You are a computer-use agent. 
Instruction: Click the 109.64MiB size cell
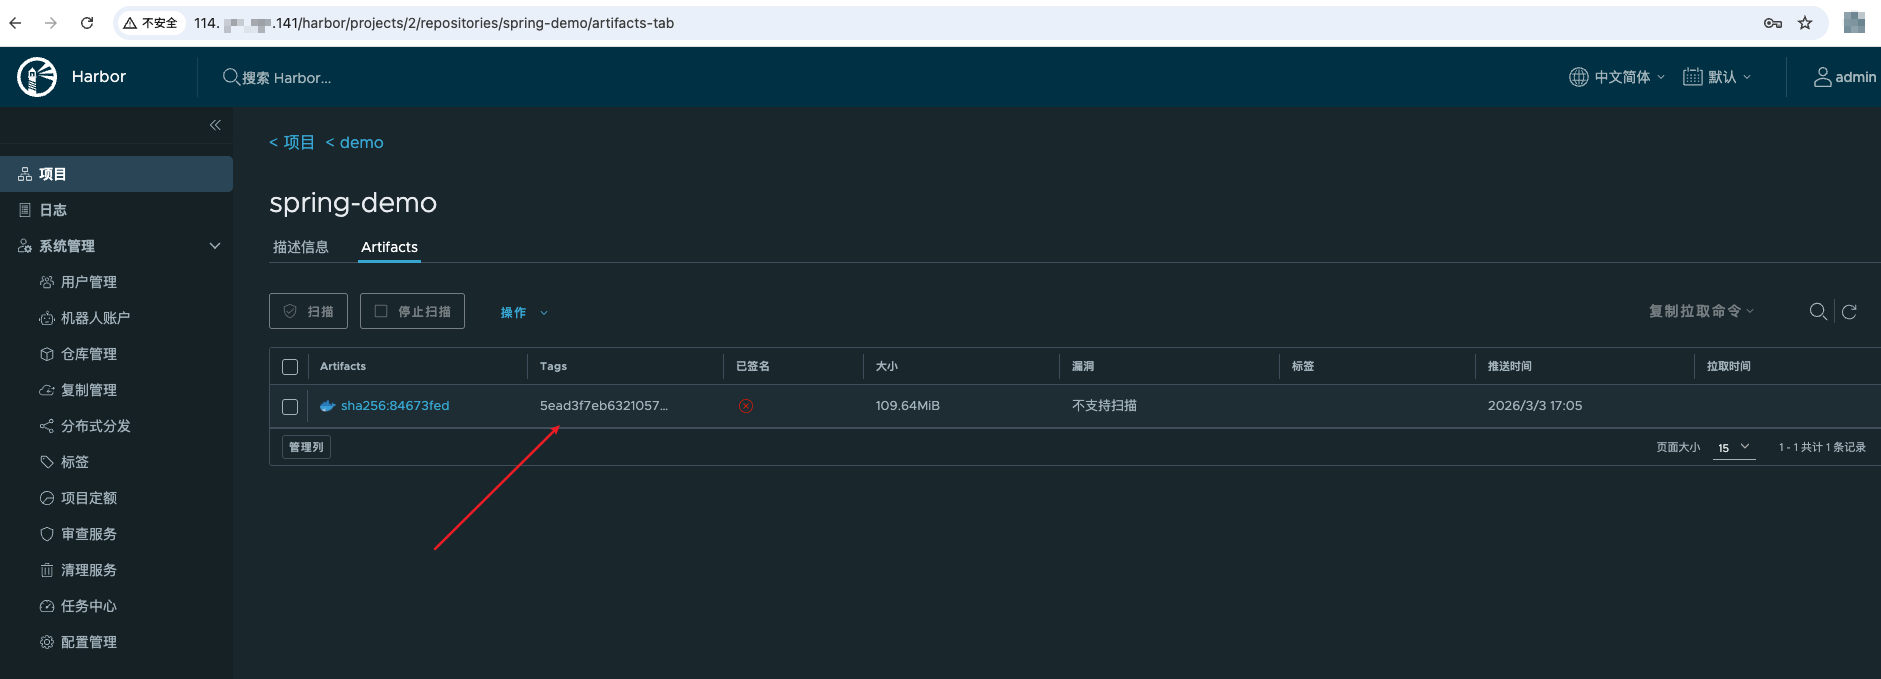pos(908,406)
